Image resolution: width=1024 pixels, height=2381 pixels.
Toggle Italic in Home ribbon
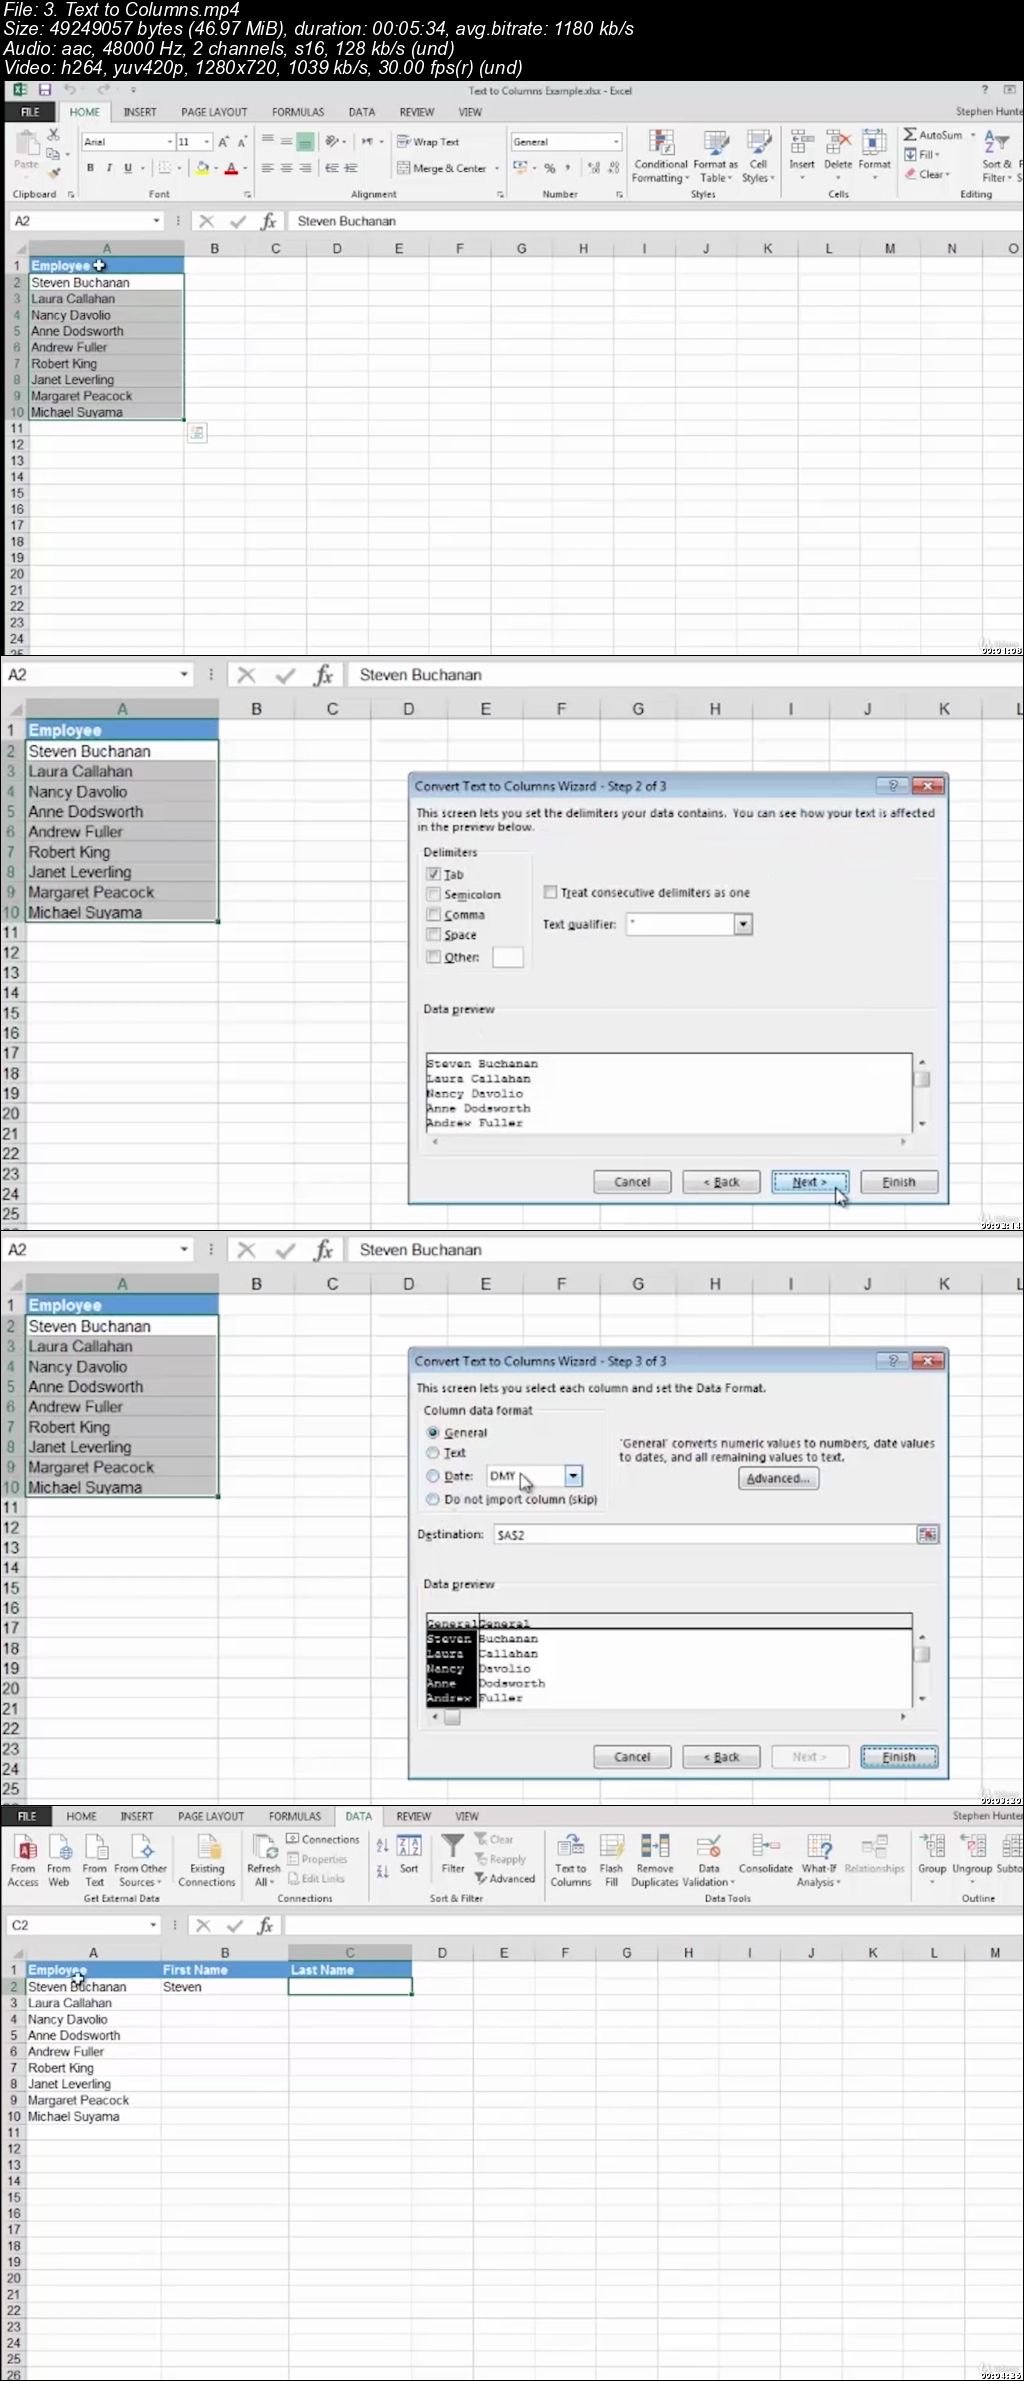click(109, 168)
